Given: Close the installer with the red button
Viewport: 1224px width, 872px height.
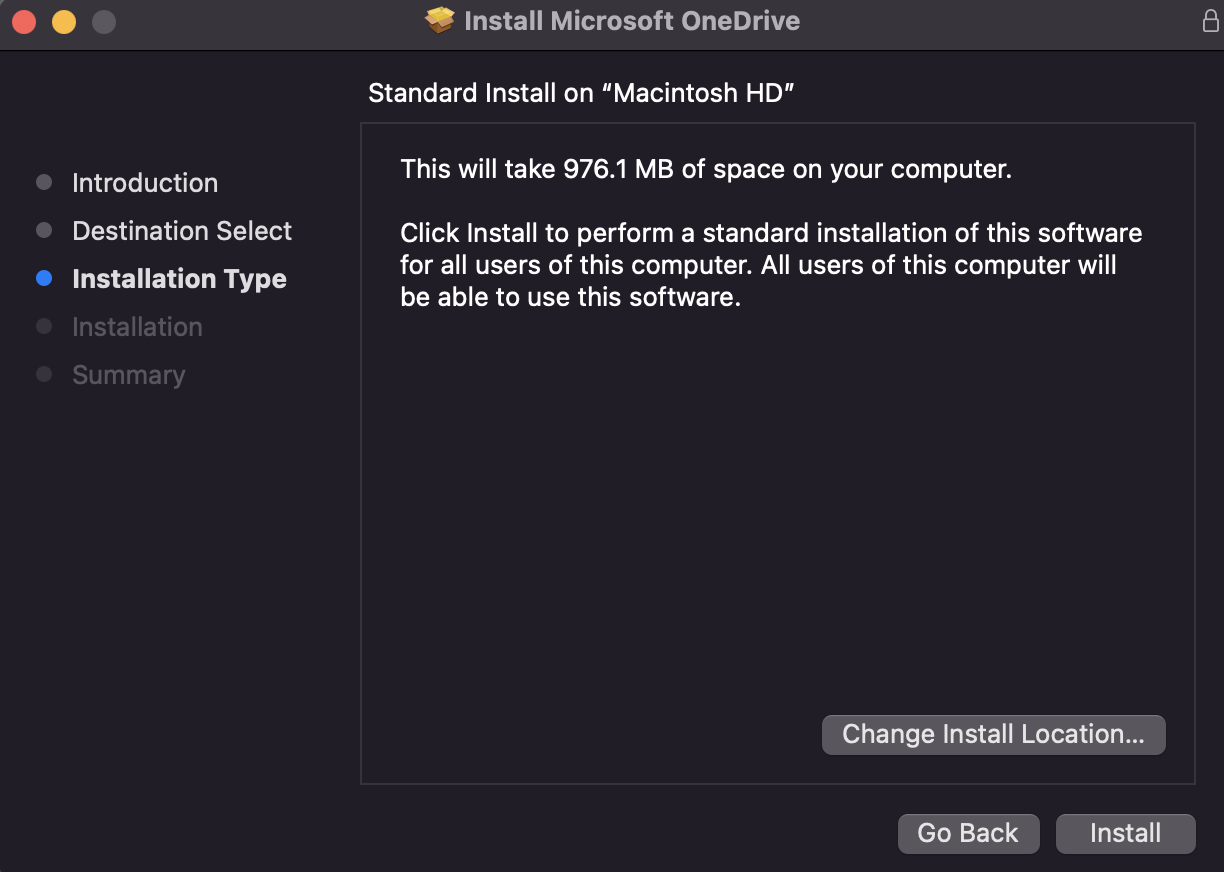Looking at the screenshot, I should [24, 21].
